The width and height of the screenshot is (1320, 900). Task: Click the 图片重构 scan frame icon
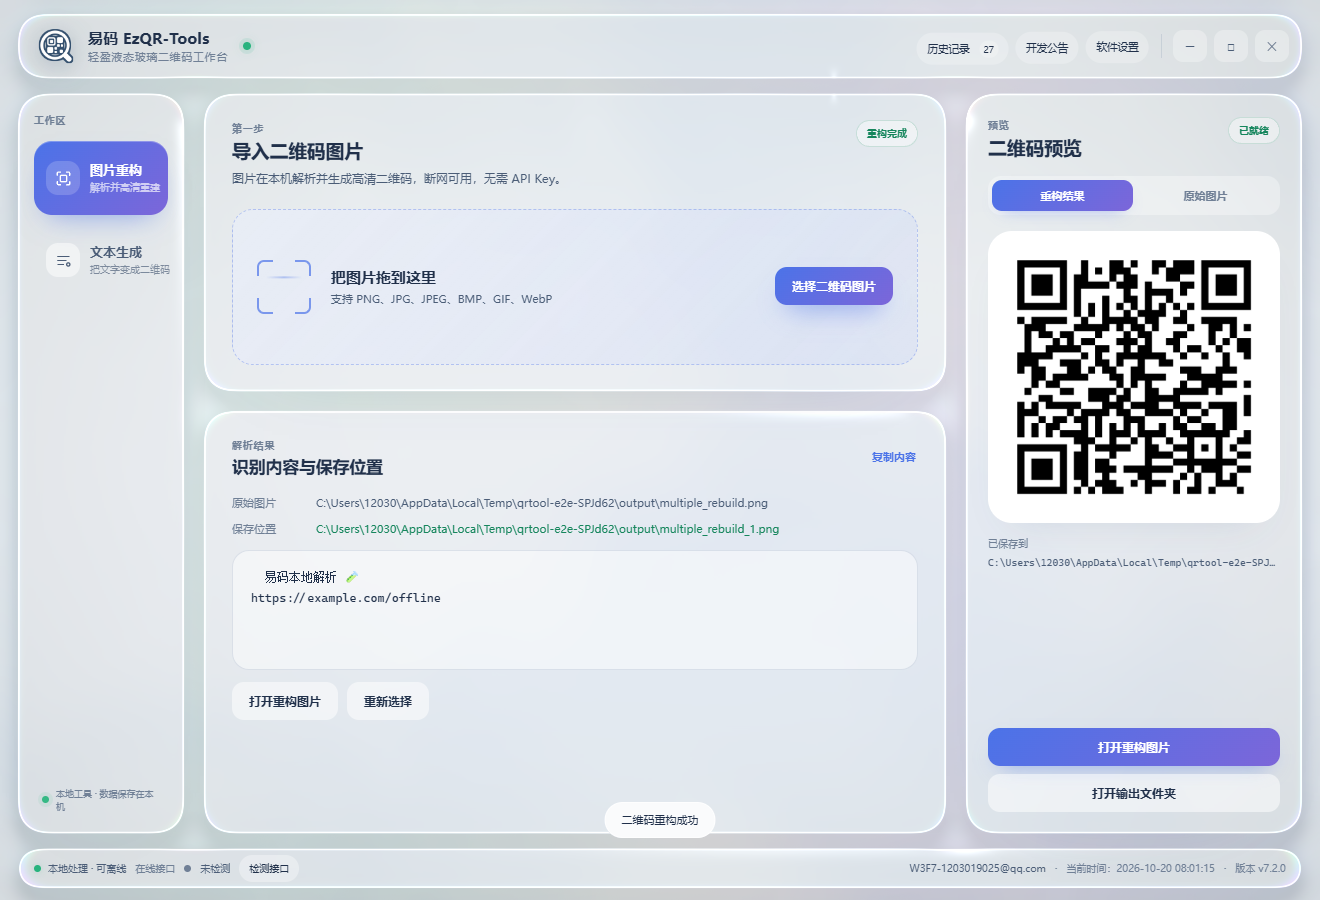63,178
